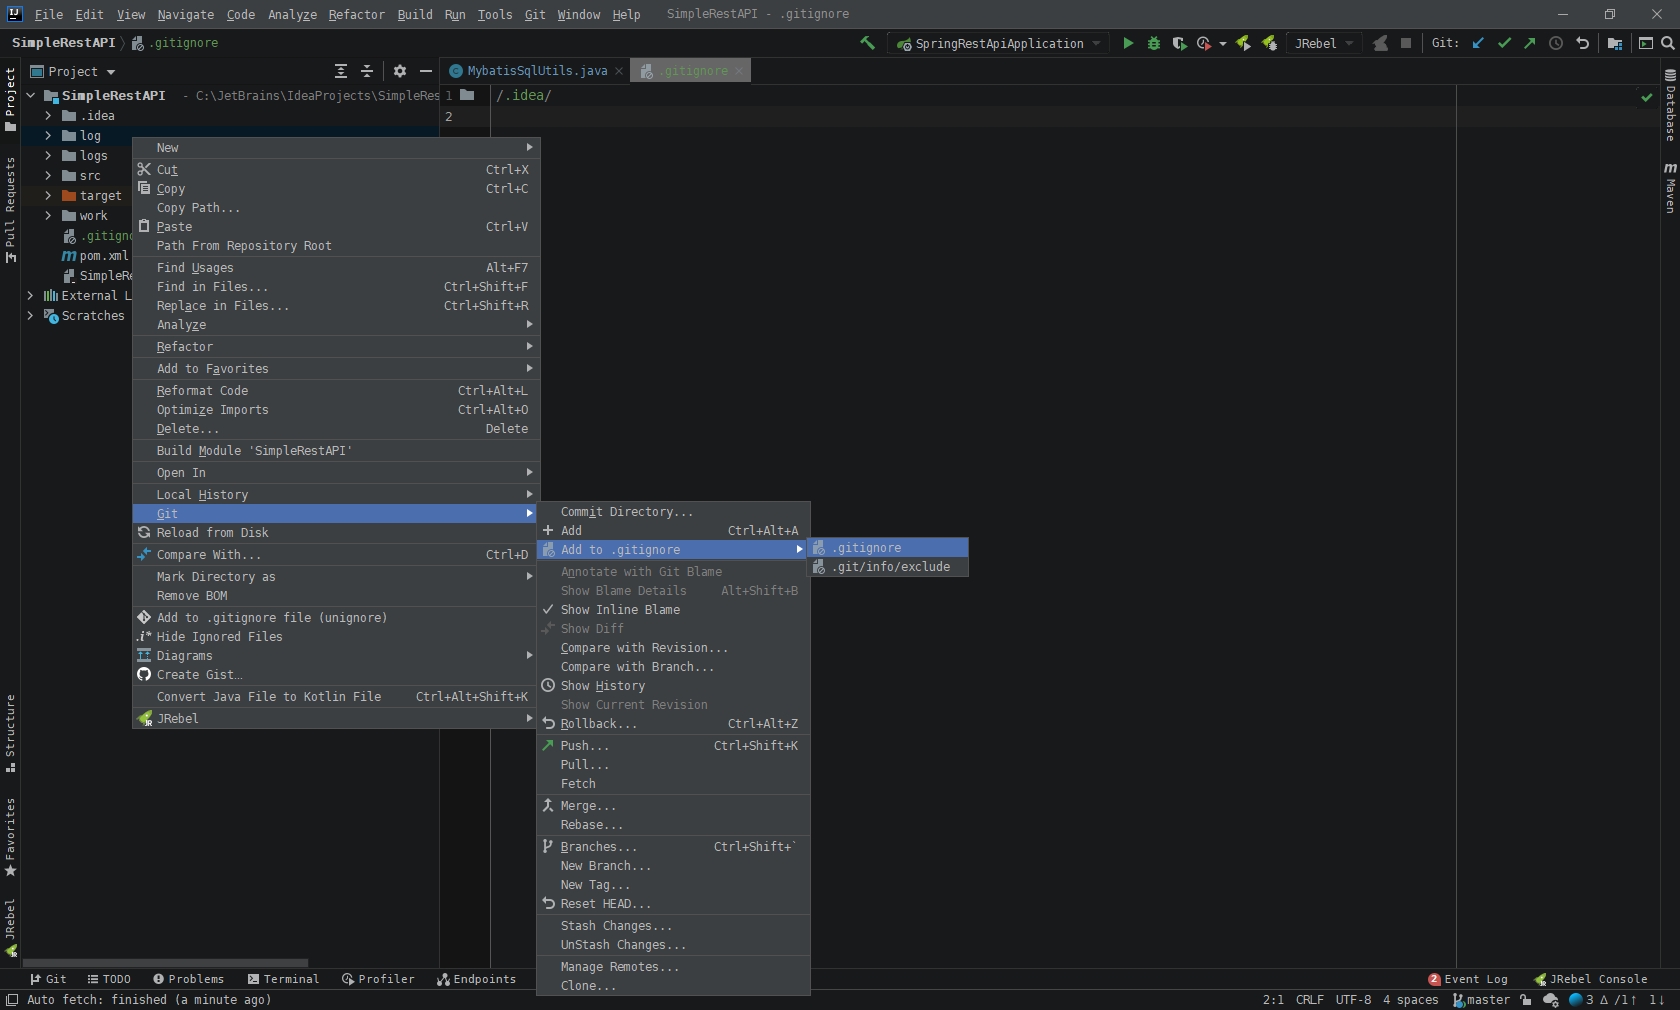The image size is (1680, 1010).
Task: Click Collapse All icon in Project panel
Action: click(x=367, y=71)
